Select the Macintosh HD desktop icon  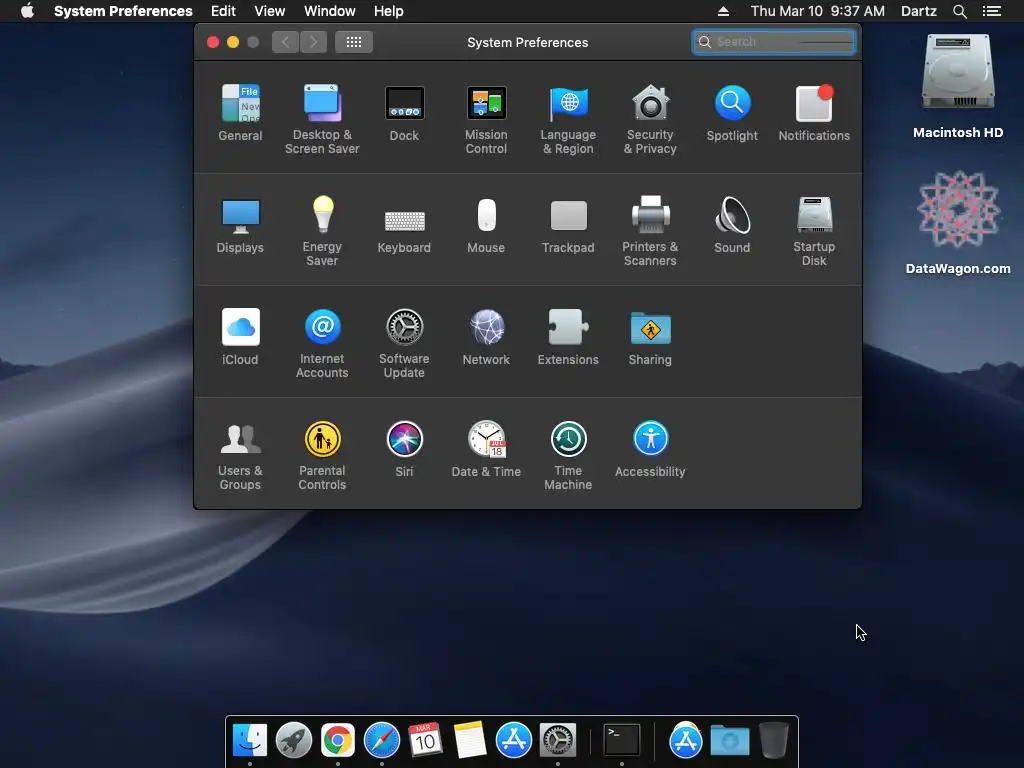click(957, 86)
